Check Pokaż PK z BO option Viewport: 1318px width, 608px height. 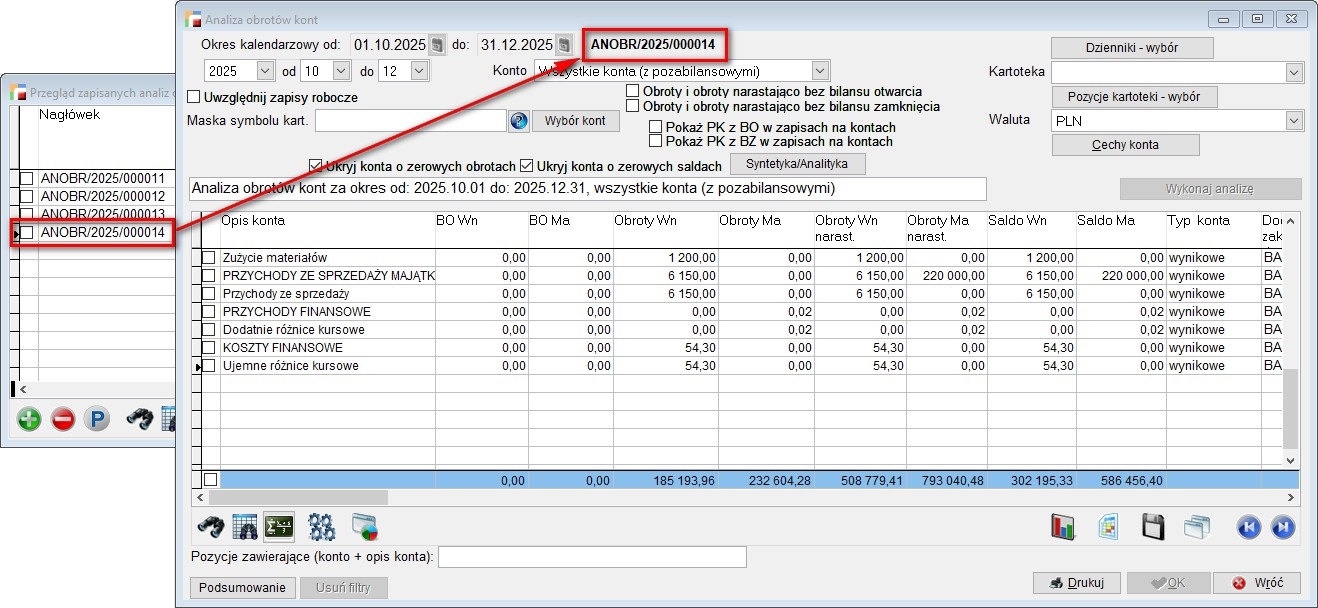(657, 128)
